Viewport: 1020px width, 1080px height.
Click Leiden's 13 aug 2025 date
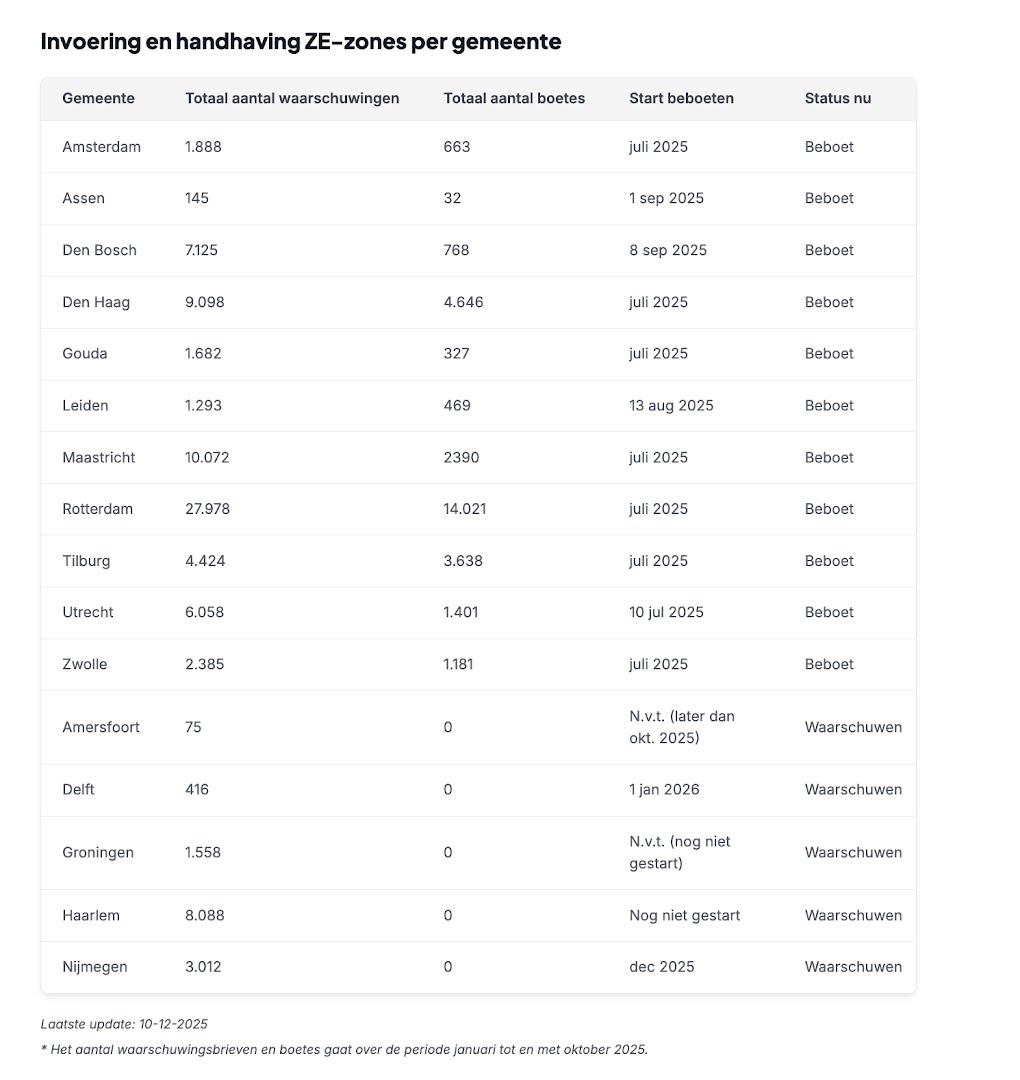[671, 405]
